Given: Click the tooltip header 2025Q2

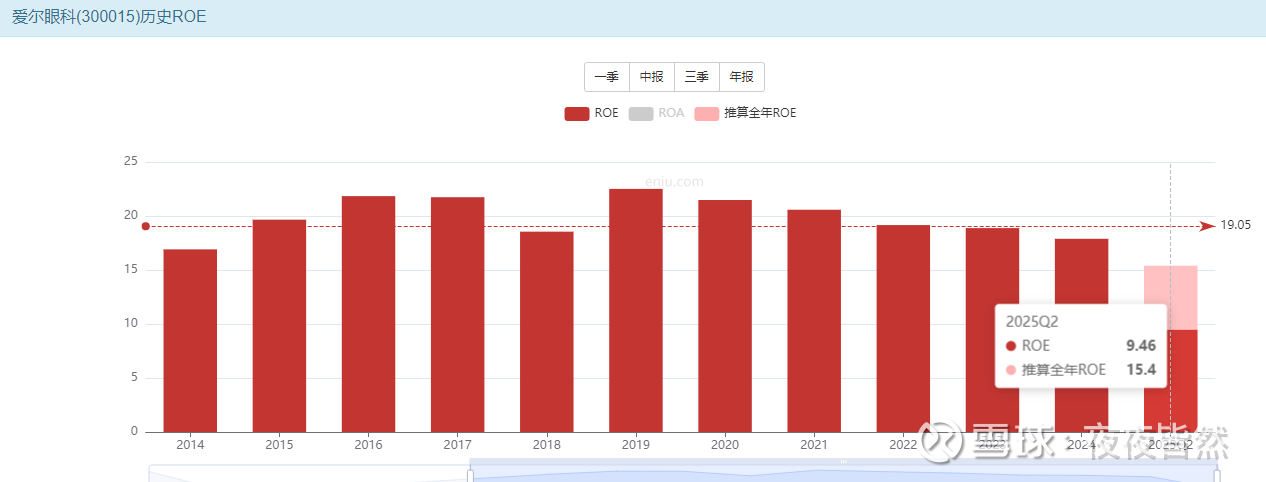Looking at the screenshot, I should coord(1032,321).
